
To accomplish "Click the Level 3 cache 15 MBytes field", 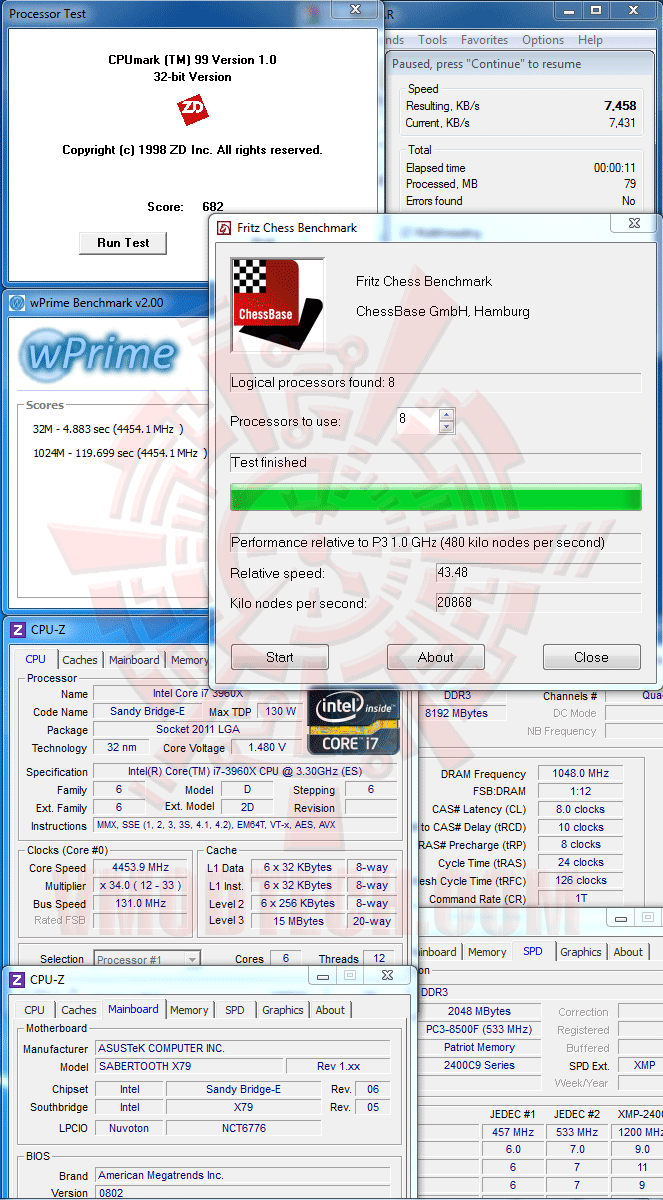I will pyautogui.click(x=299, y=921).
